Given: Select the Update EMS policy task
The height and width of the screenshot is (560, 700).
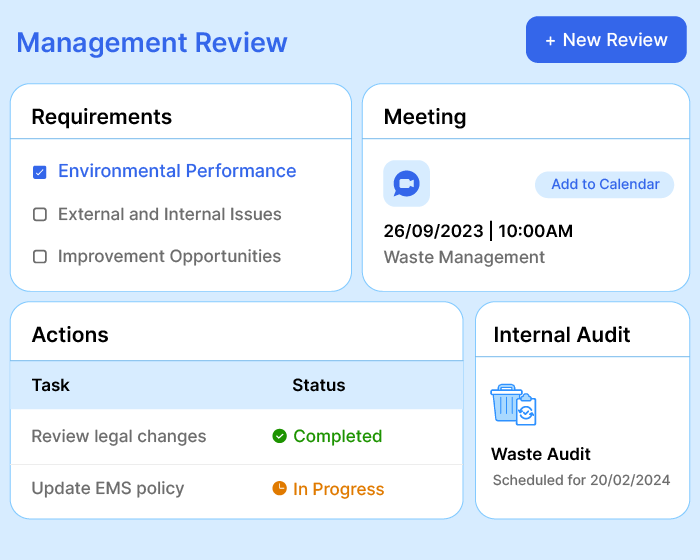Looking at the screenshot, I should [x=108, y=488].
